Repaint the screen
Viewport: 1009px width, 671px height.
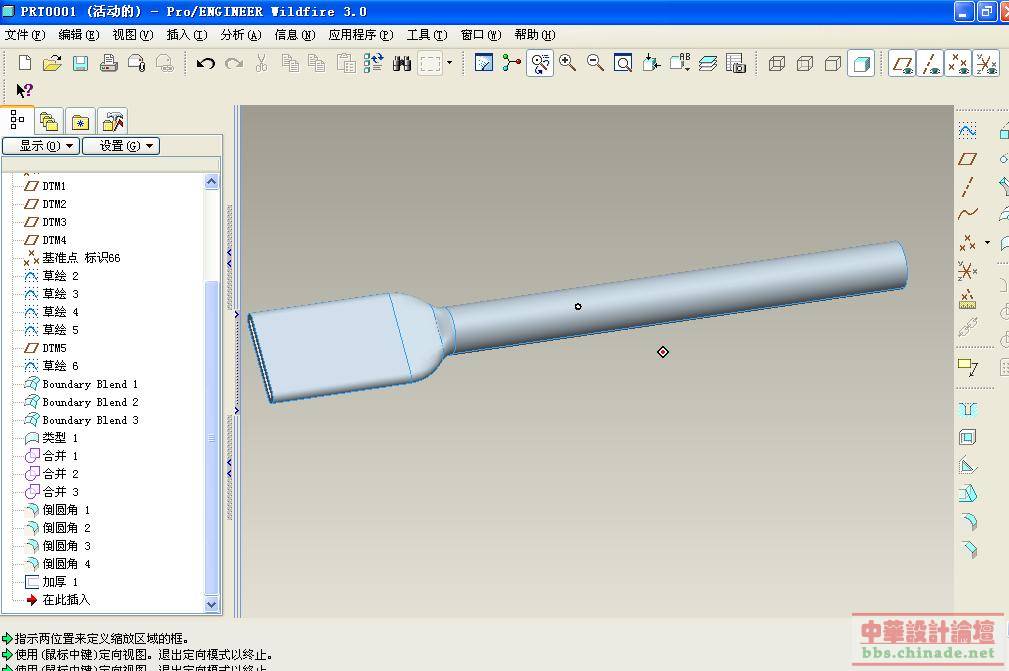(483, 63)
